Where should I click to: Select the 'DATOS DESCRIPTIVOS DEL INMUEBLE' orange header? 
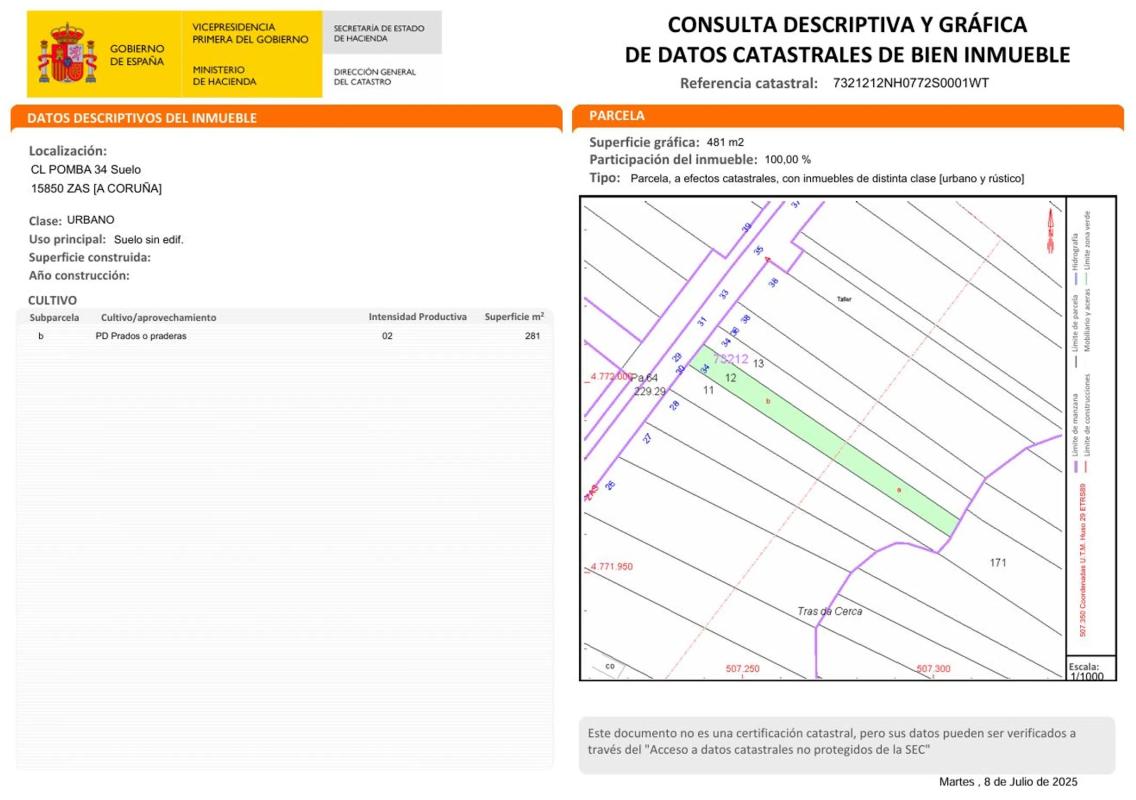pyautogui.click(x=286, y=118)
